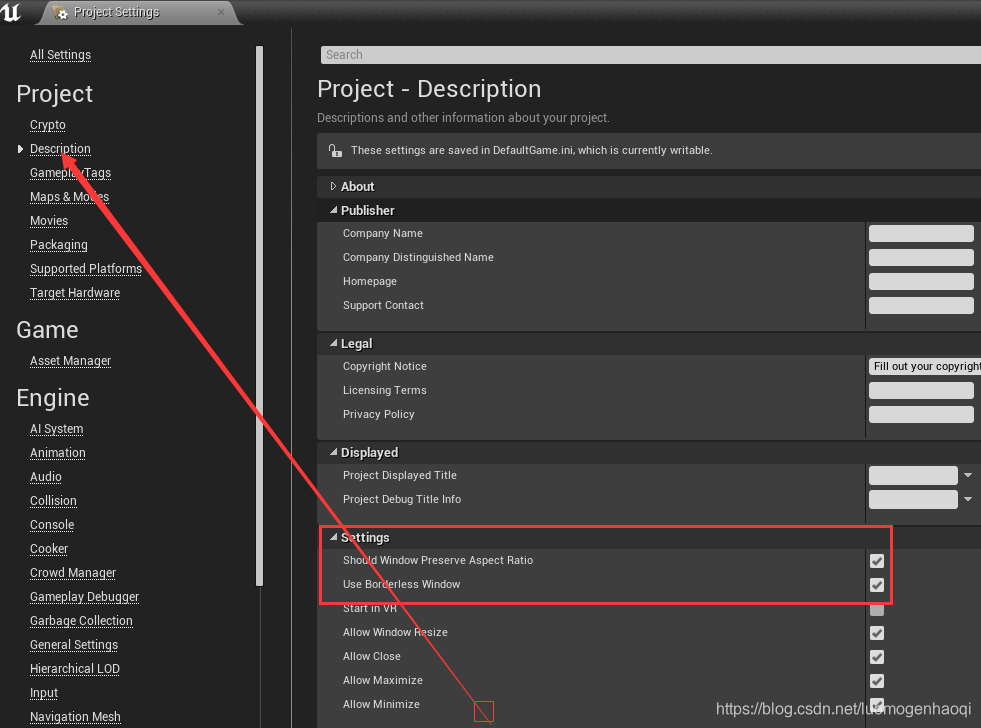Open Asset Manager settings

coord(71,361)
